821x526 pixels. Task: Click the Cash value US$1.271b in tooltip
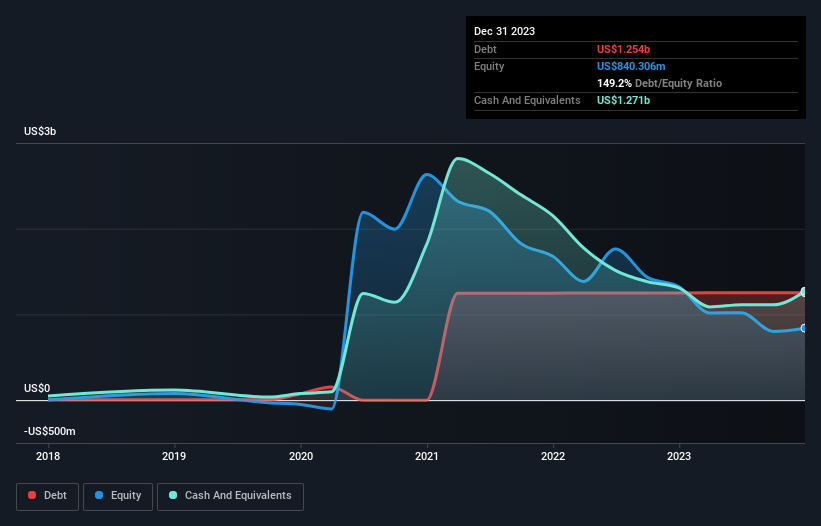tap(623, 100)
